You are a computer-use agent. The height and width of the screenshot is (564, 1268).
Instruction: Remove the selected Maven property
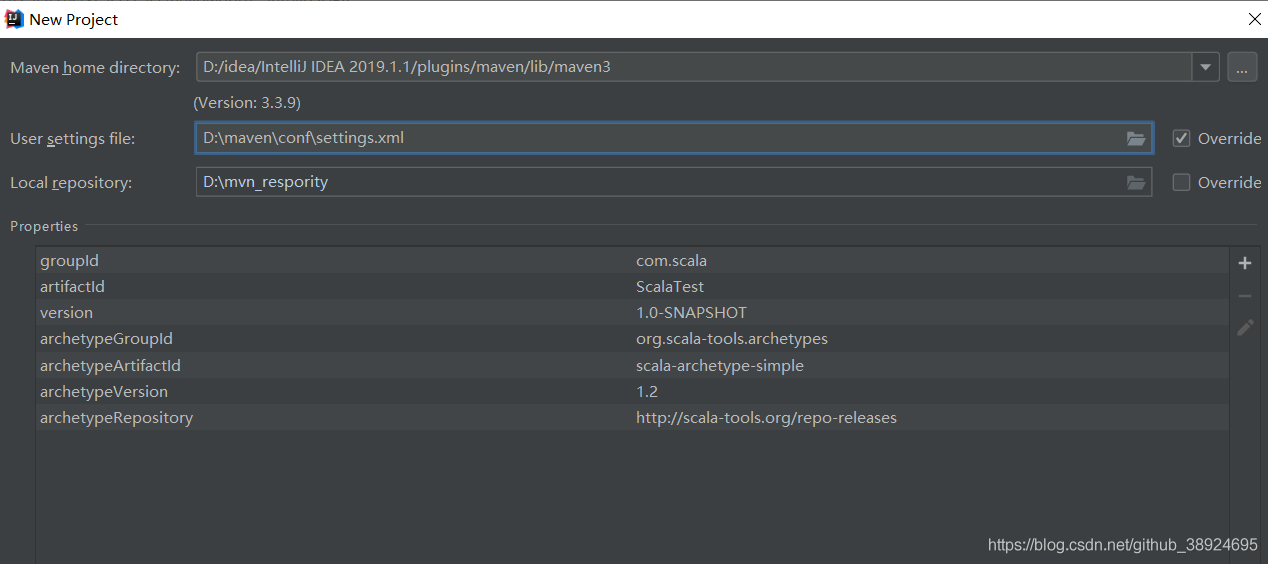coord(1245,296)
